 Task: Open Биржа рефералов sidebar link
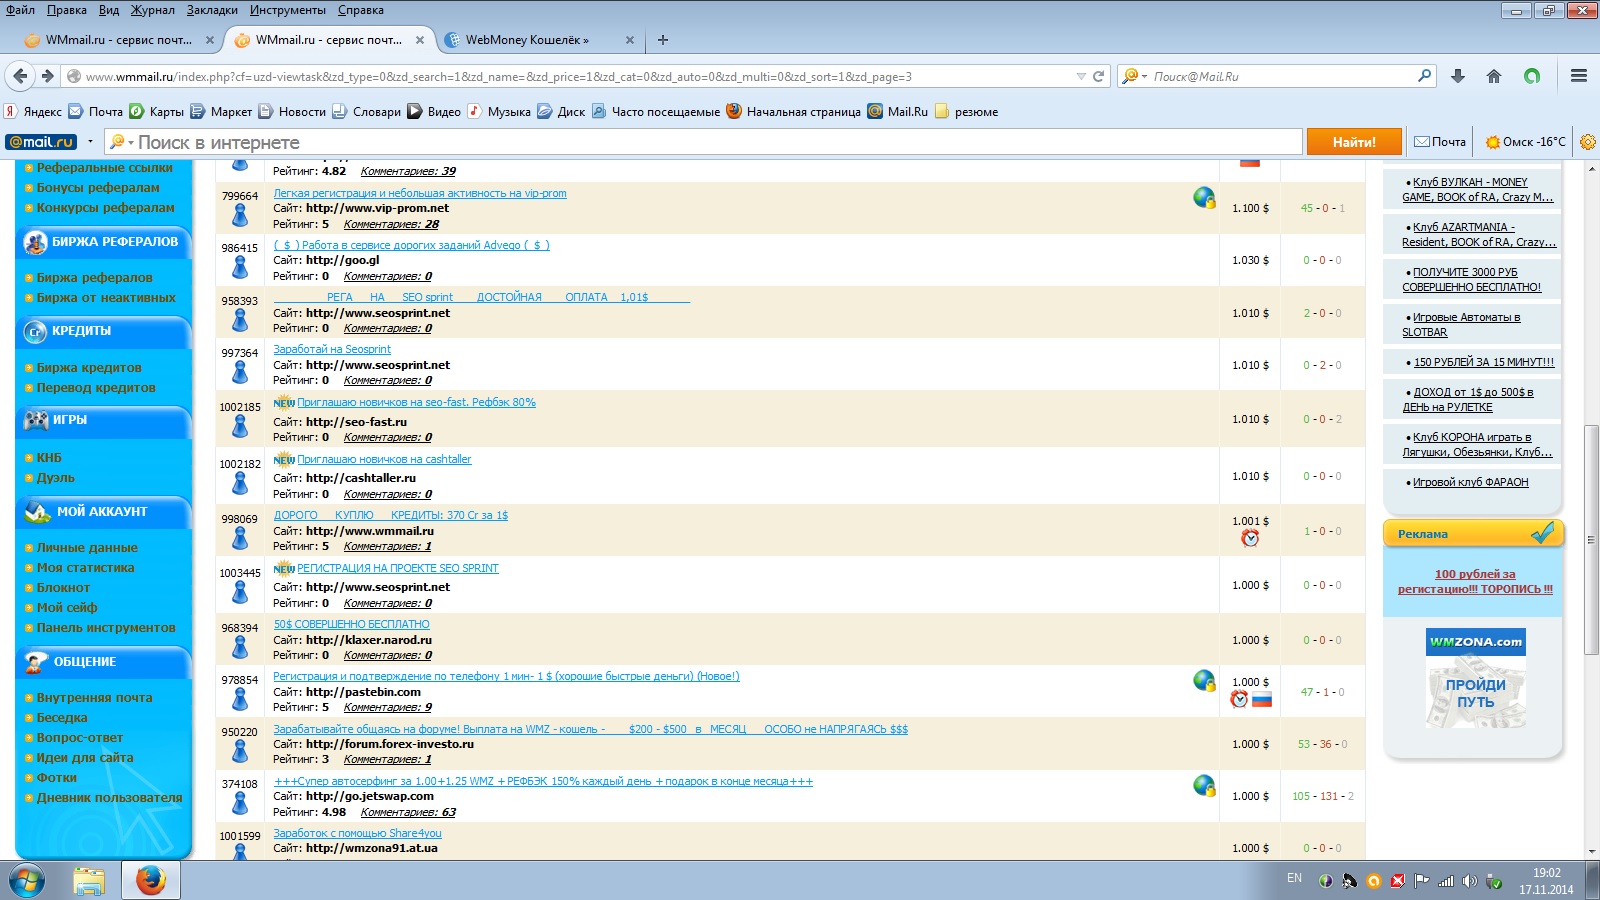pyautogui.click(x=95, y=278)
